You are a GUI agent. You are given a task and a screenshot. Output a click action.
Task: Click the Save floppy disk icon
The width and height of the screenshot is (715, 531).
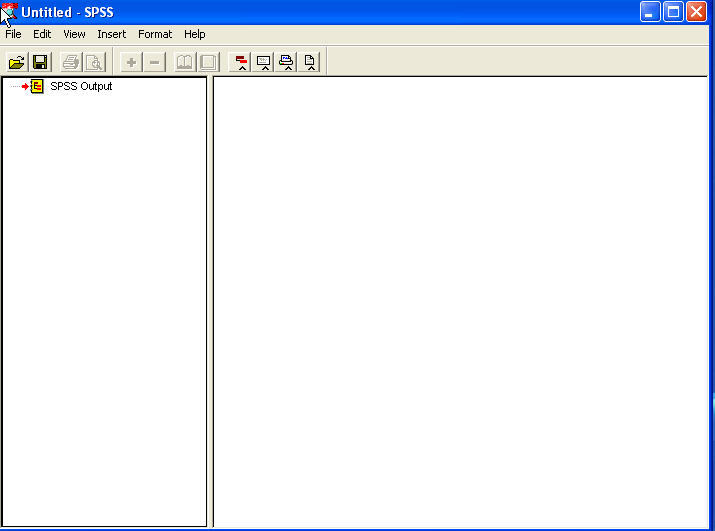(40, 62)
